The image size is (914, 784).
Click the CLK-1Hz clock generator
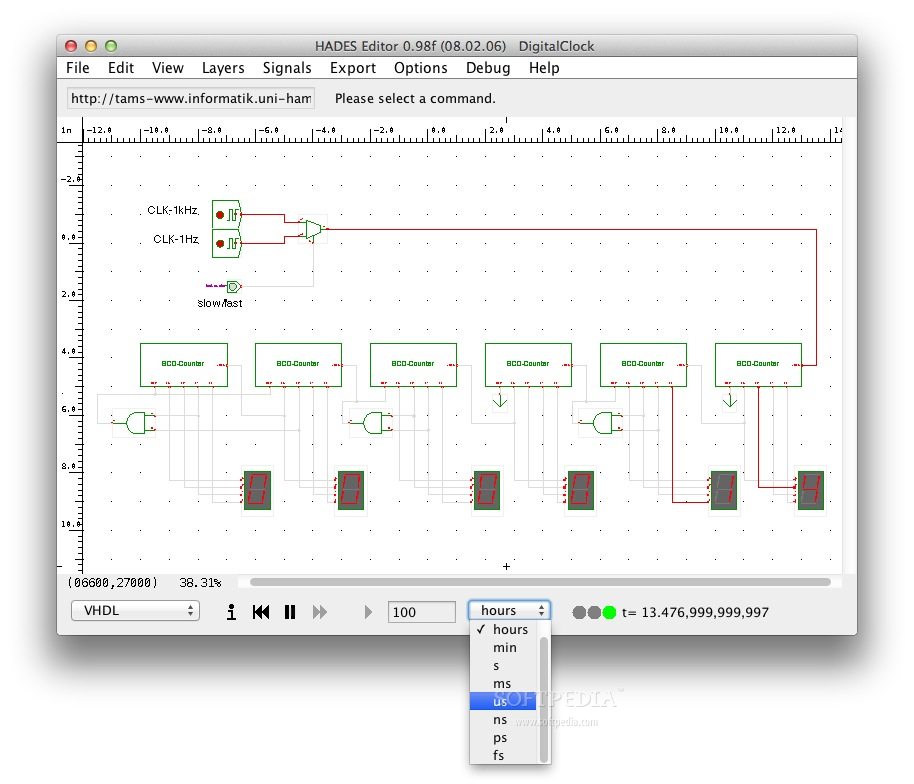(x=226, y=243)
